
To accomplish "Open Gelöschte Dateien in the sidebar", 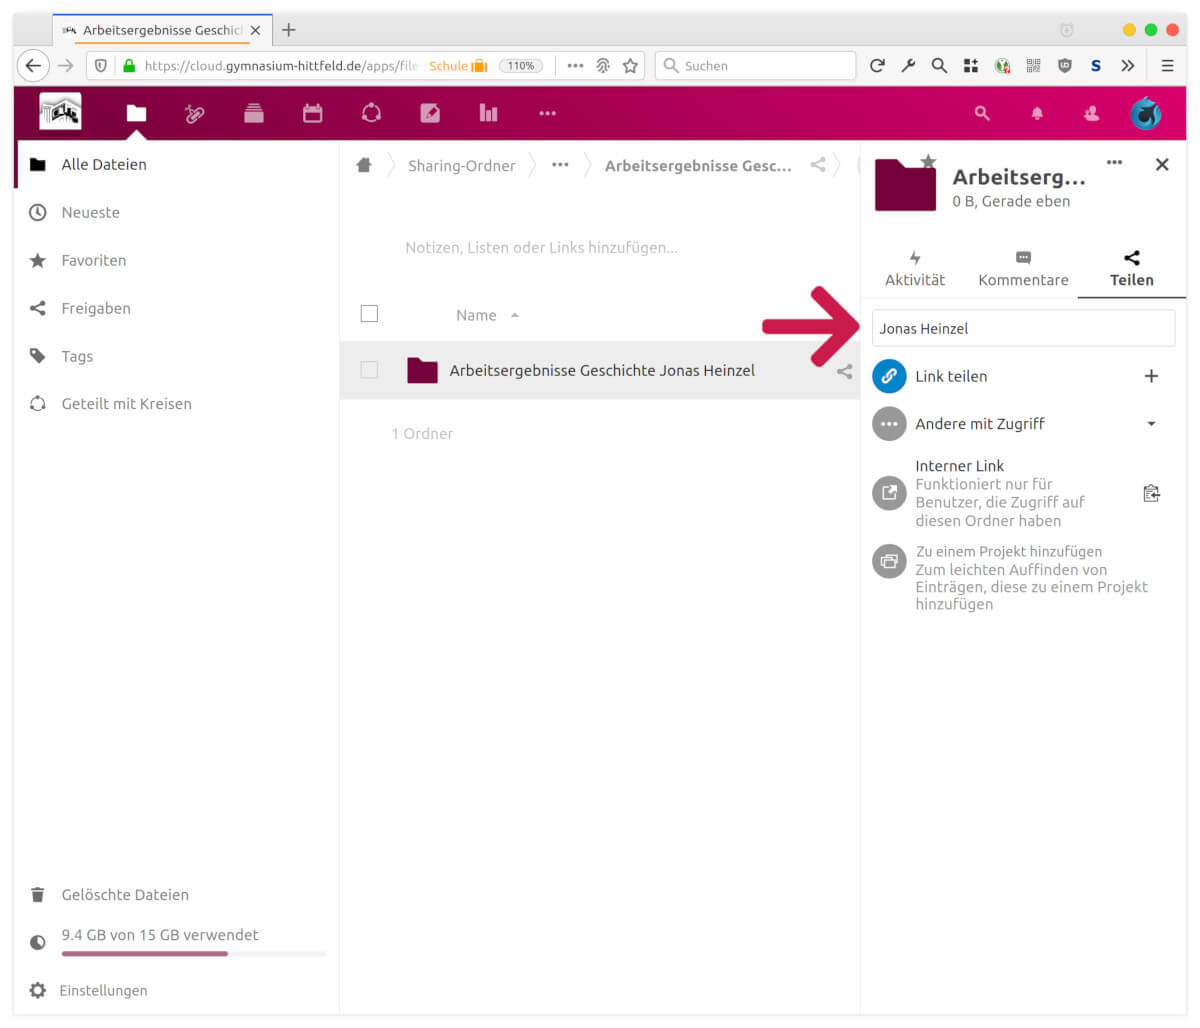I will pos(125,895).
